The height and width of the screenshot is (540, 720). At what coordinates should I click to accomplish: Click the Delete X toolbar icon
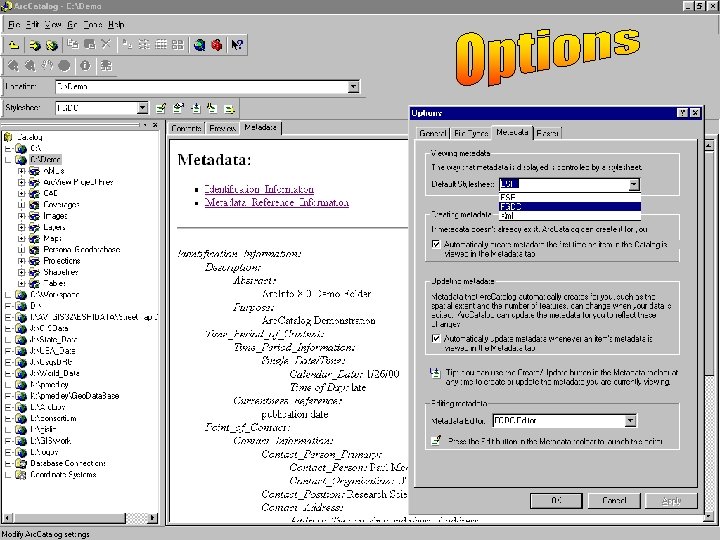[x=106, y=45]
